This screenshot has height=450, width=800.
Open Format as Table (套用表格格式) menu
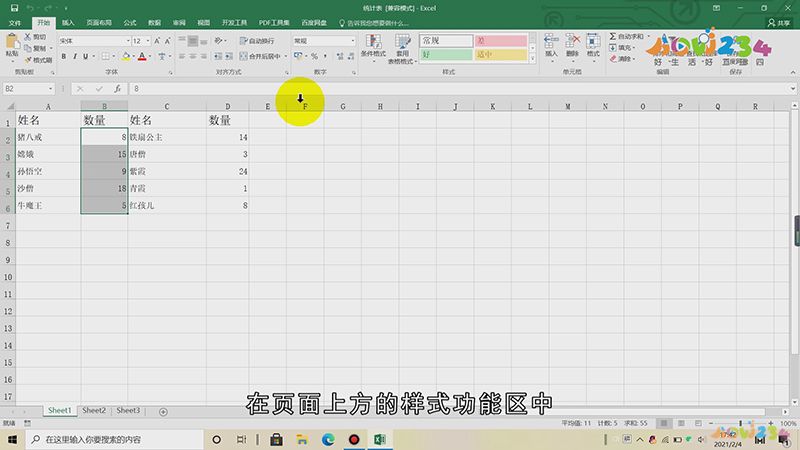(x=403, y=49)
